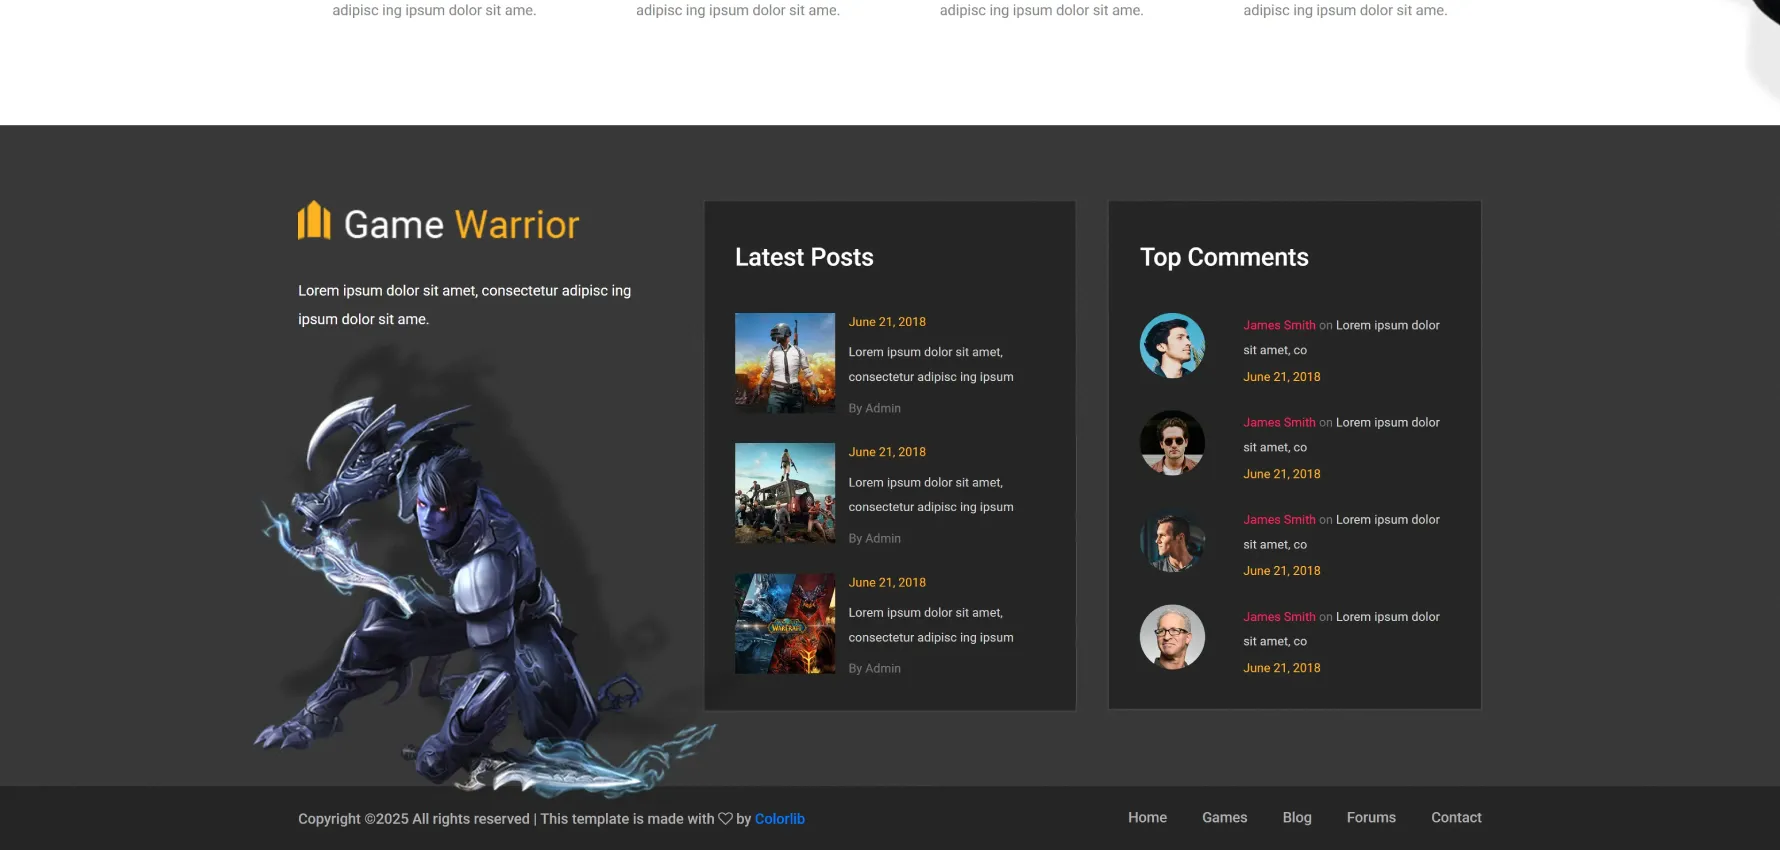Open the jeep squad post thumbnail
The image size is (1780, 850).
click(785, 493)
